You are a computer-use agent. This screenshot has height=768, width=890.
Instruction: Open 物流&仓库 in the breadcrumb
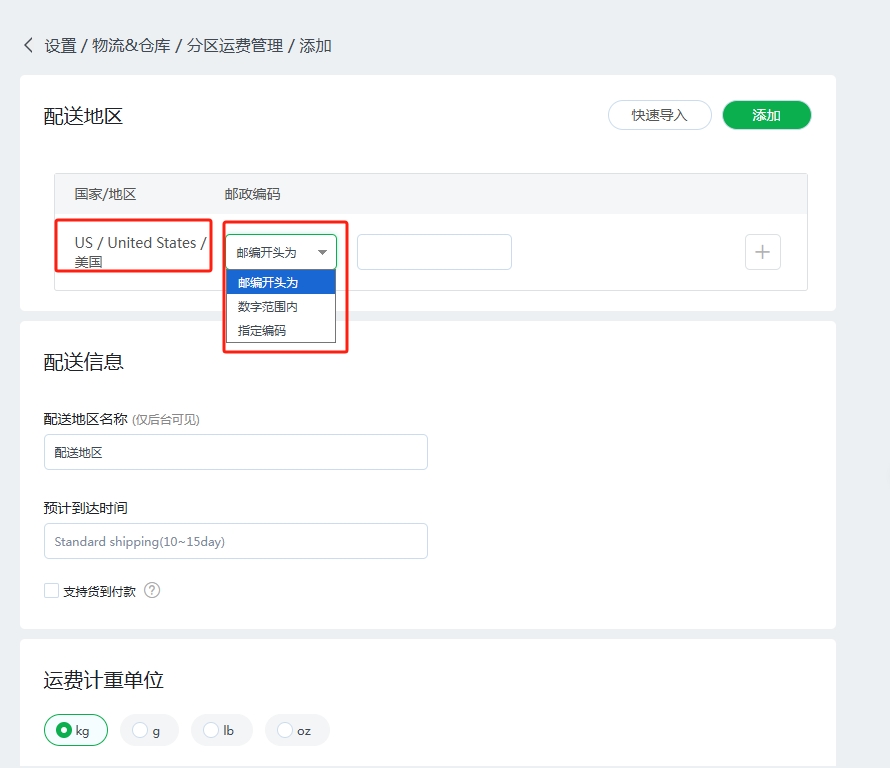[x=131, y=46]
